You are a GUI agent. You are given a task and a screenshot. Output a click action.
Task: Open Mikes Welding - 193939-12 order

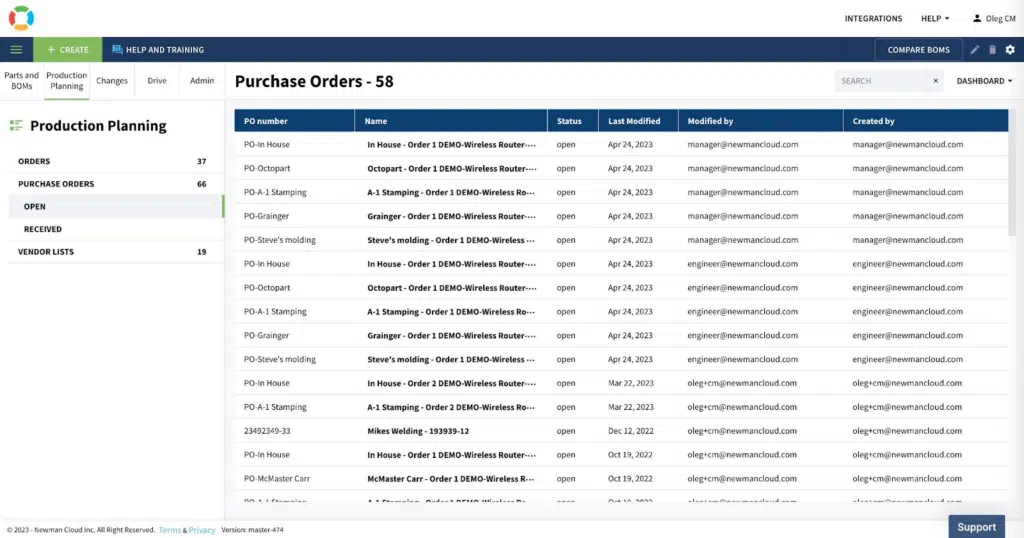pos(418,431)
